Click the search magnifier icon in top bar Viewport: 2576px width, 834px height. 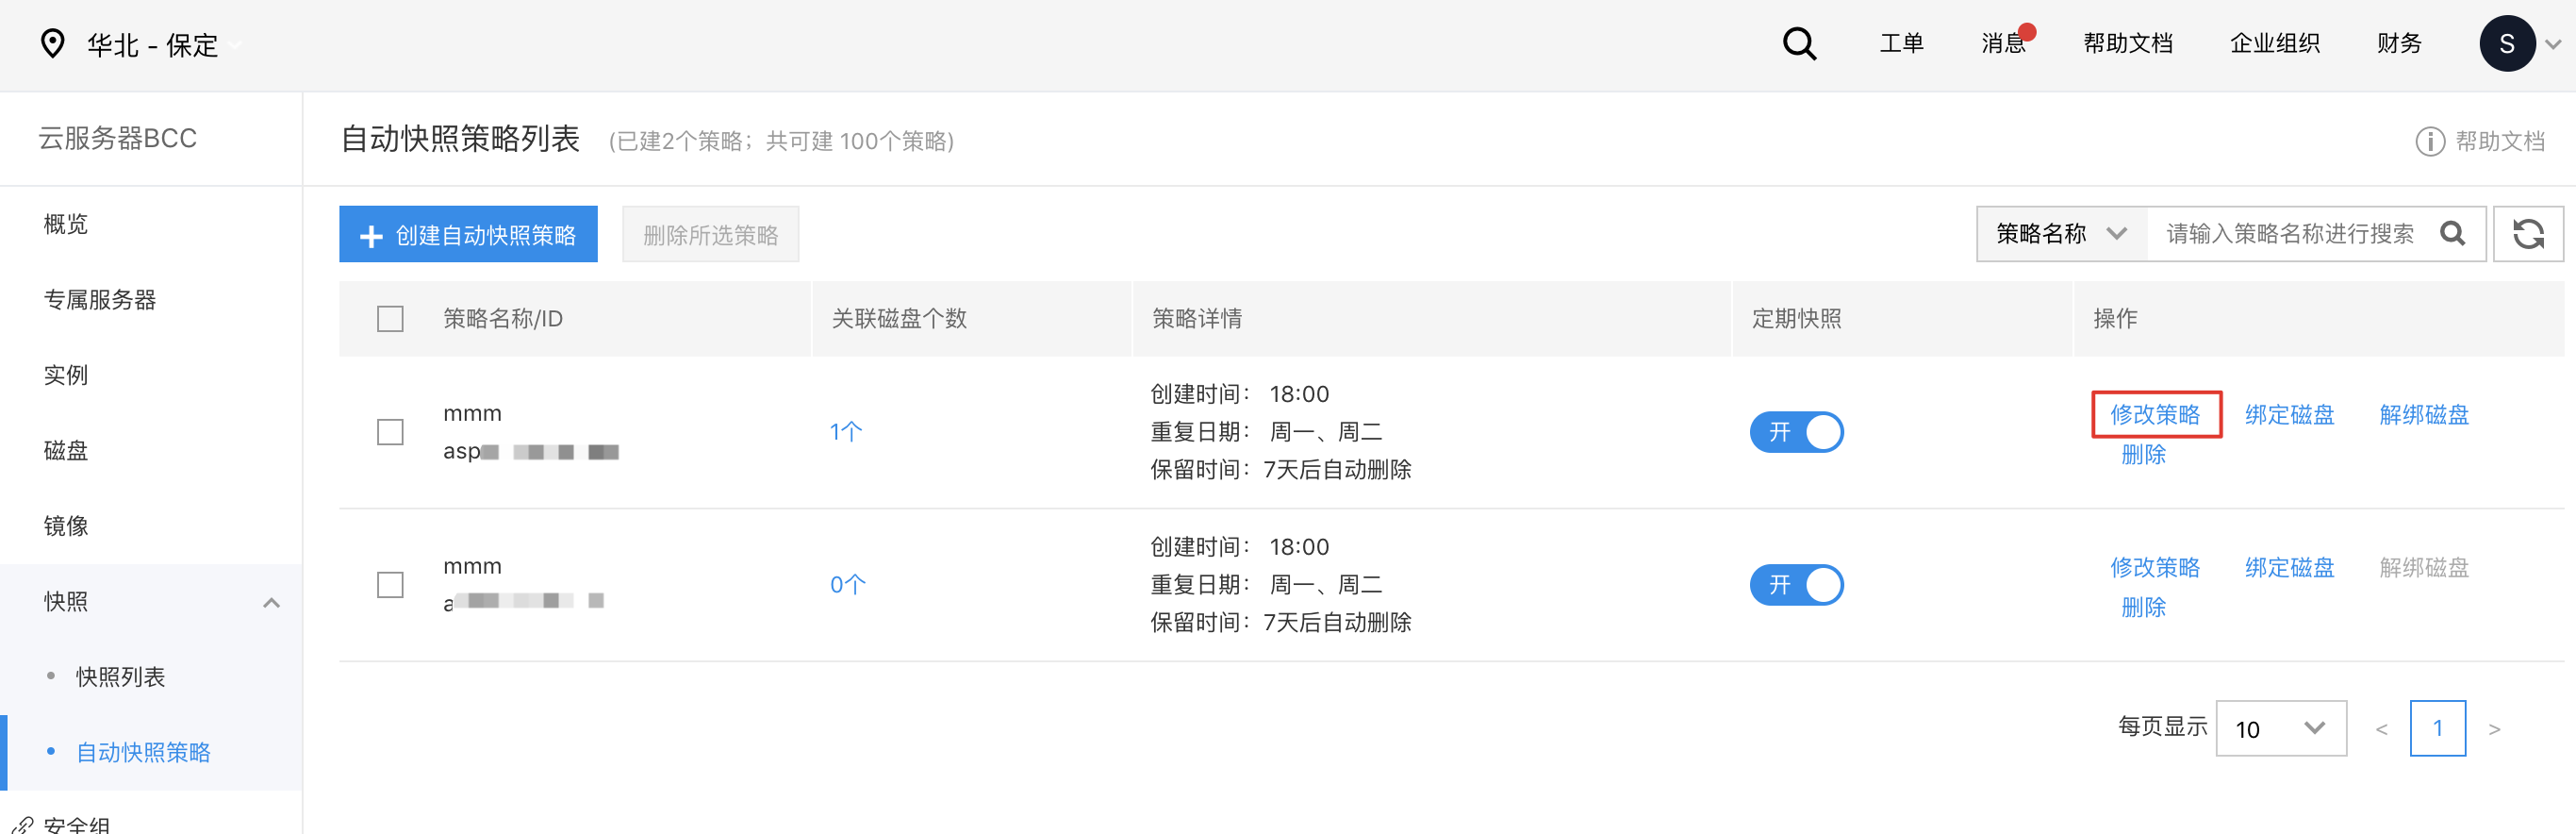click(1799, 44)
